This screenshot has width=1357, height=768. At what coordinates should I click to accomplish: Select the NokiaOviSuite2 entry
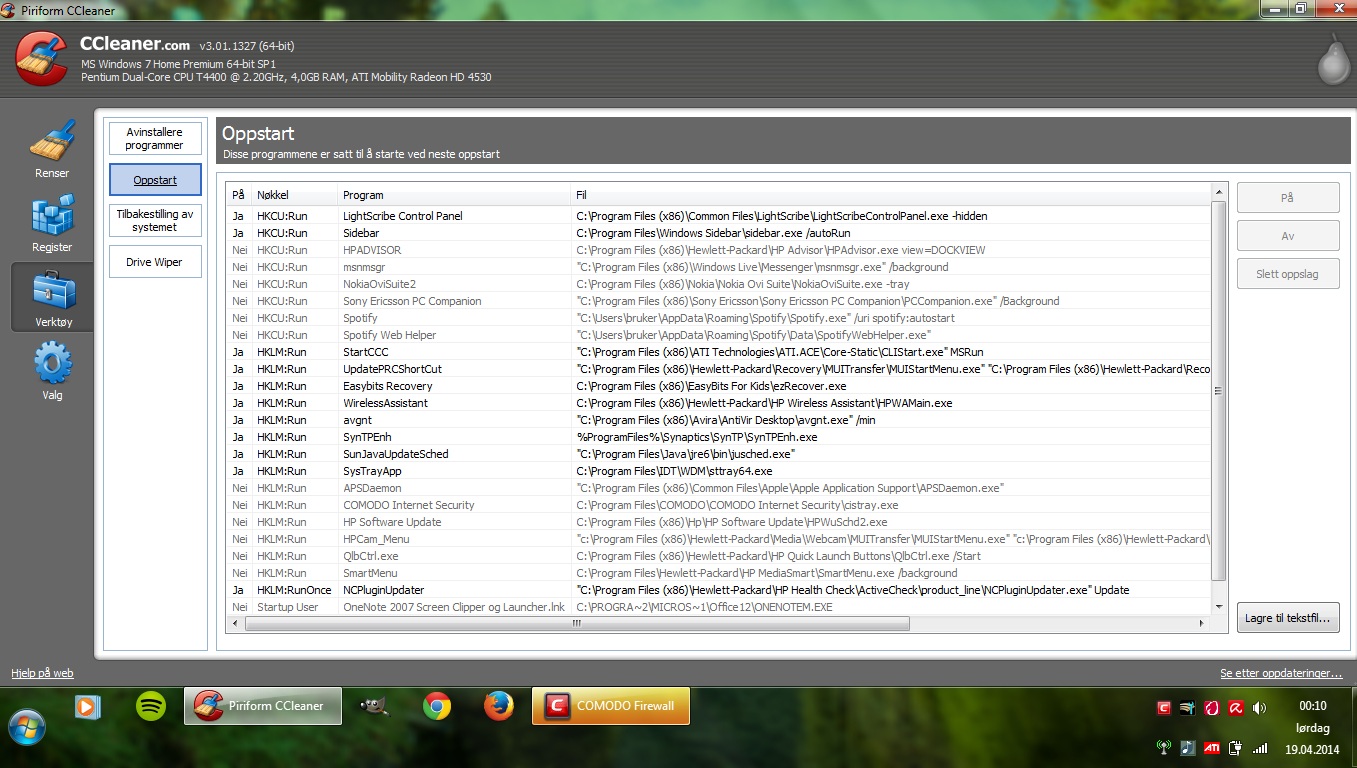(719, 284)
